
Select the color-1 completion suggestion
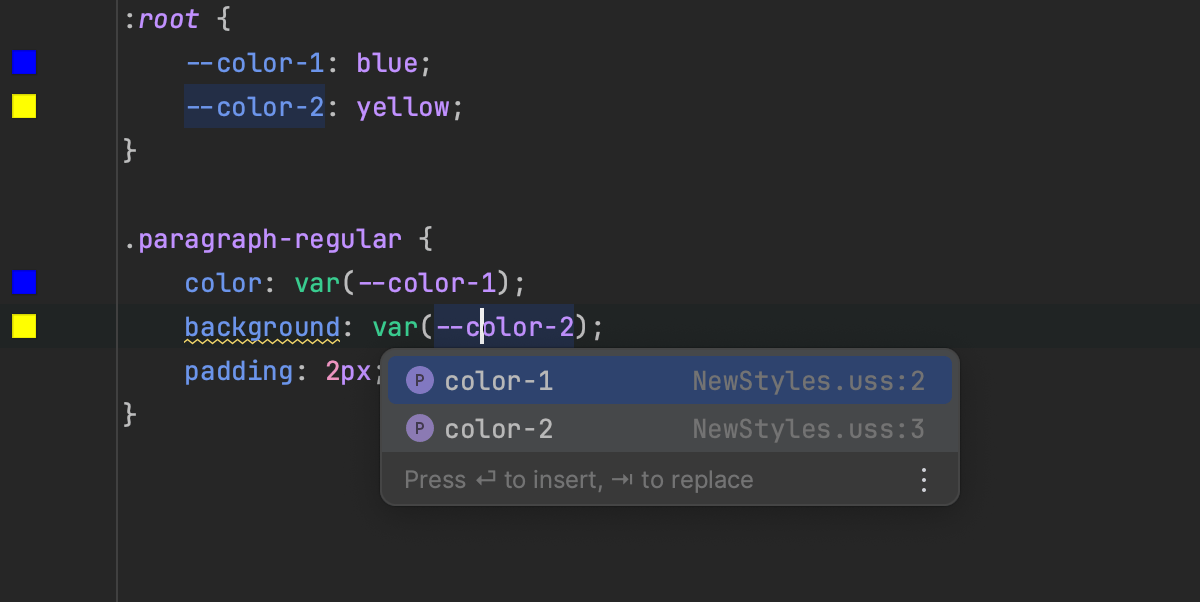pyautogui.click(x=499, y=381)
